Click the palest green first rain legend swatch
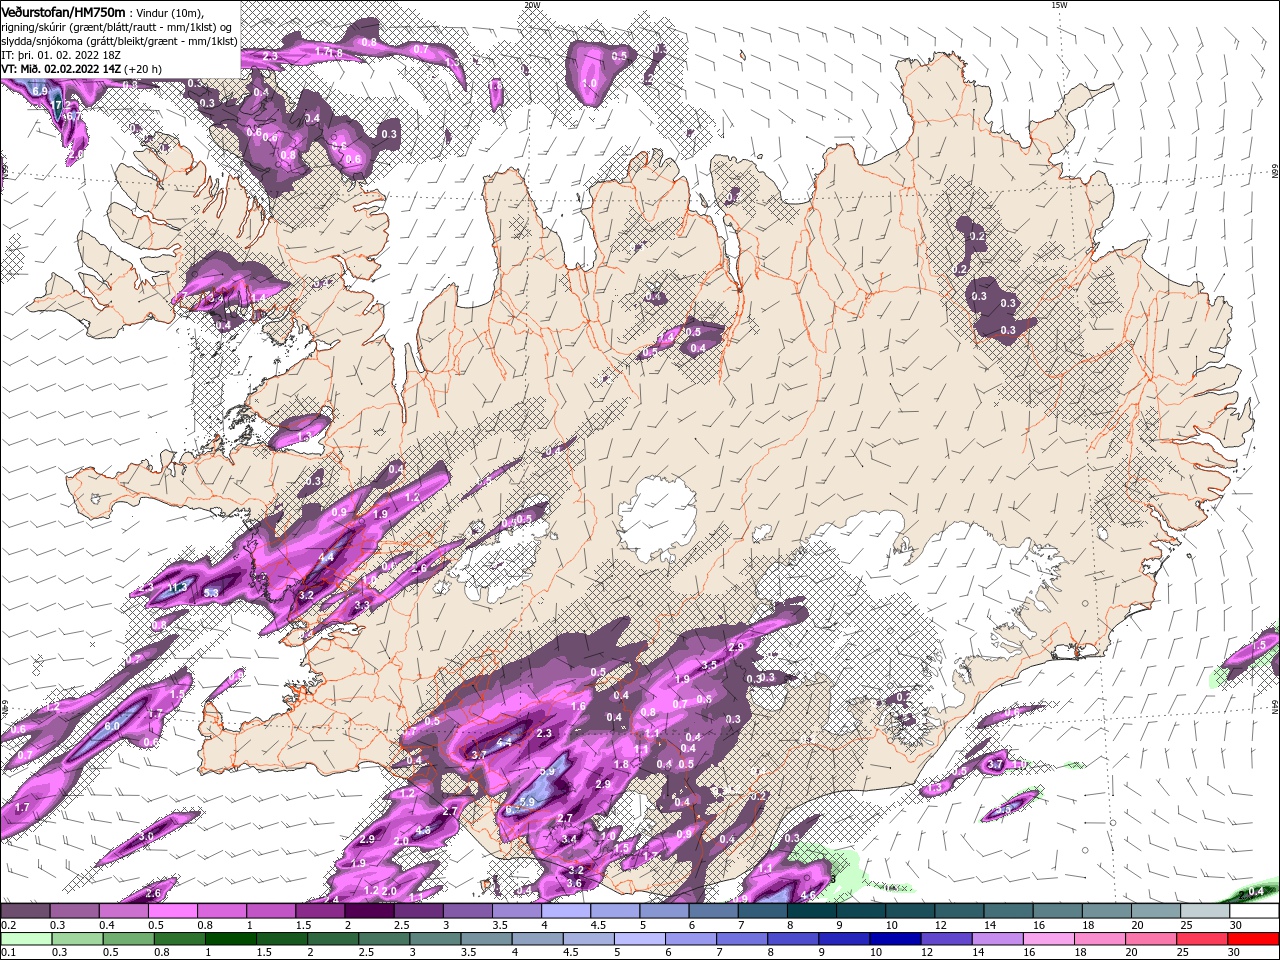Image resolution: width=1280 pixels, height=960 pixels. click(x=25, y=937)
